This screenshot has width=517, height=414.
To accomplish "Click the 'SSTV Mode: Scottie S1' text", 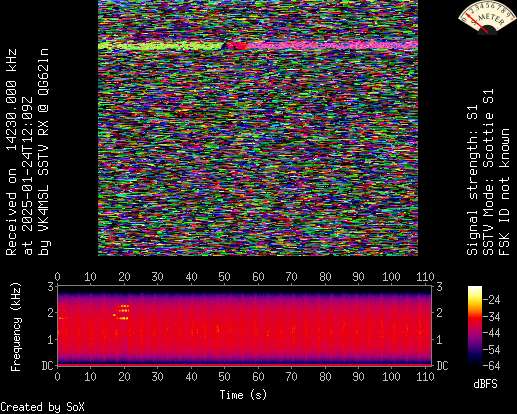I will [x=488, y=172].
